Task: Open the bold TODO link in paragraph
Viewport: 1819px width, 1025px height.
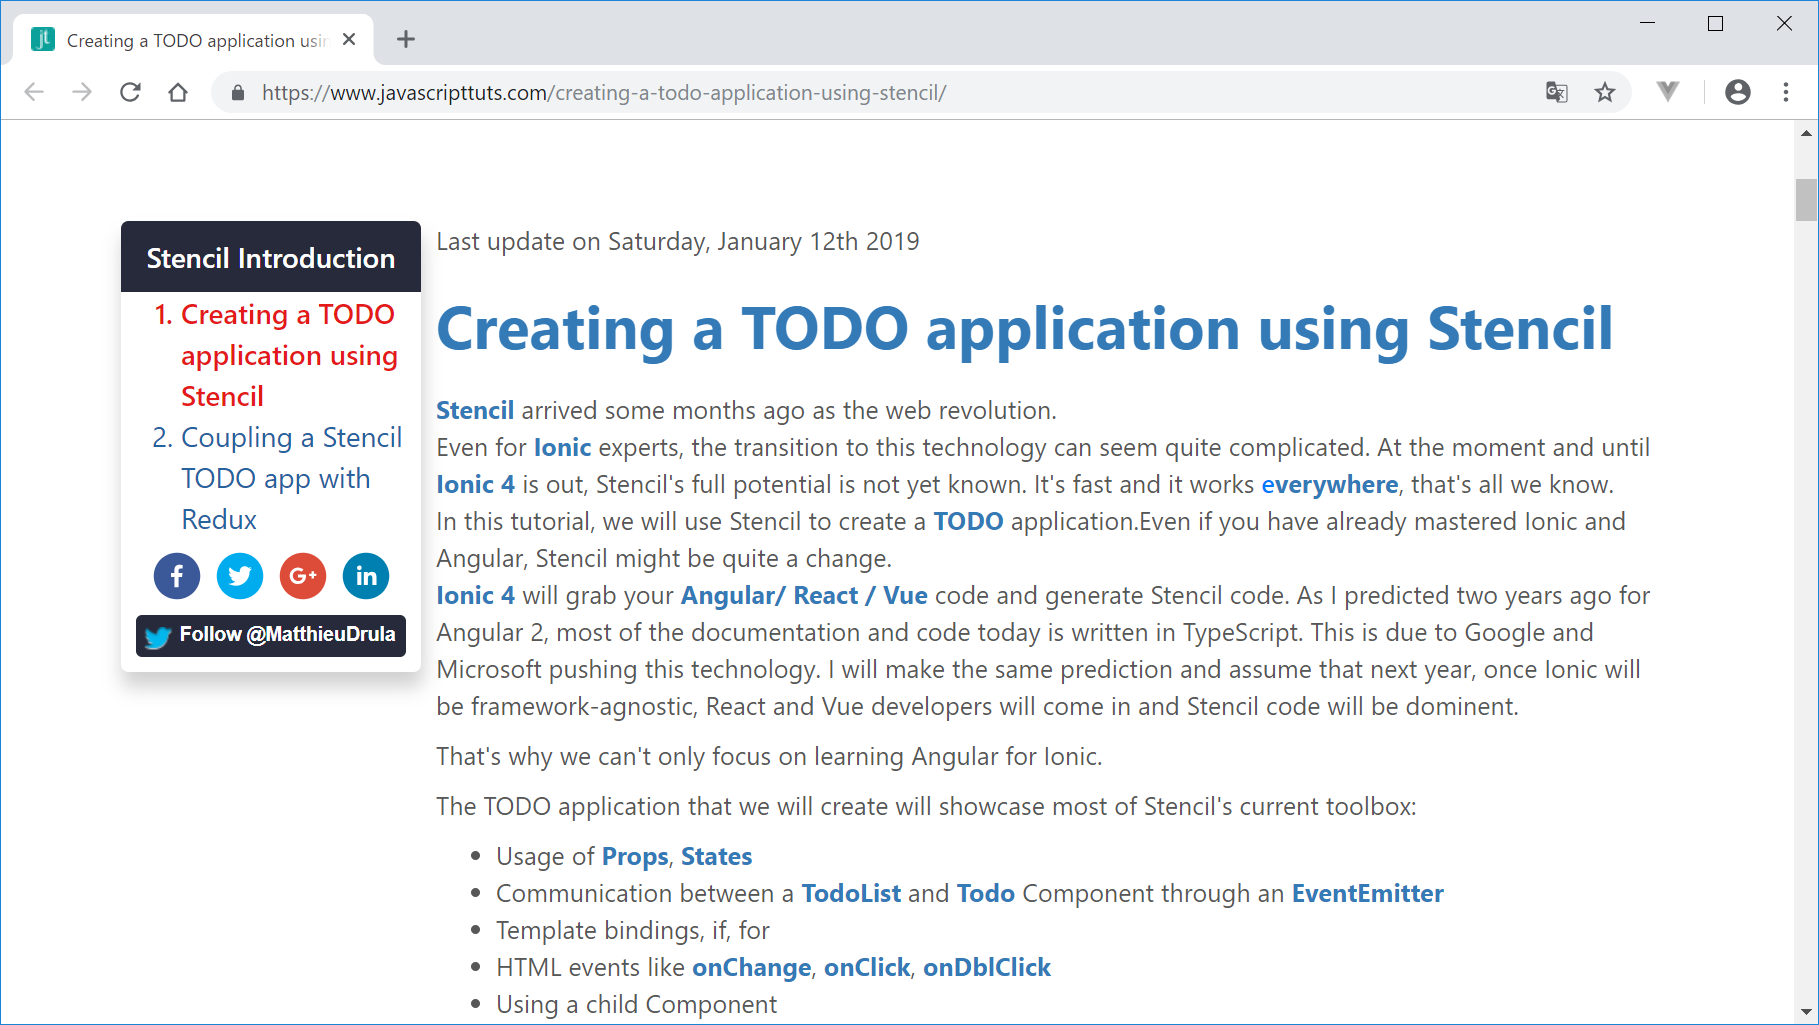Action: [x=968, y=521]
